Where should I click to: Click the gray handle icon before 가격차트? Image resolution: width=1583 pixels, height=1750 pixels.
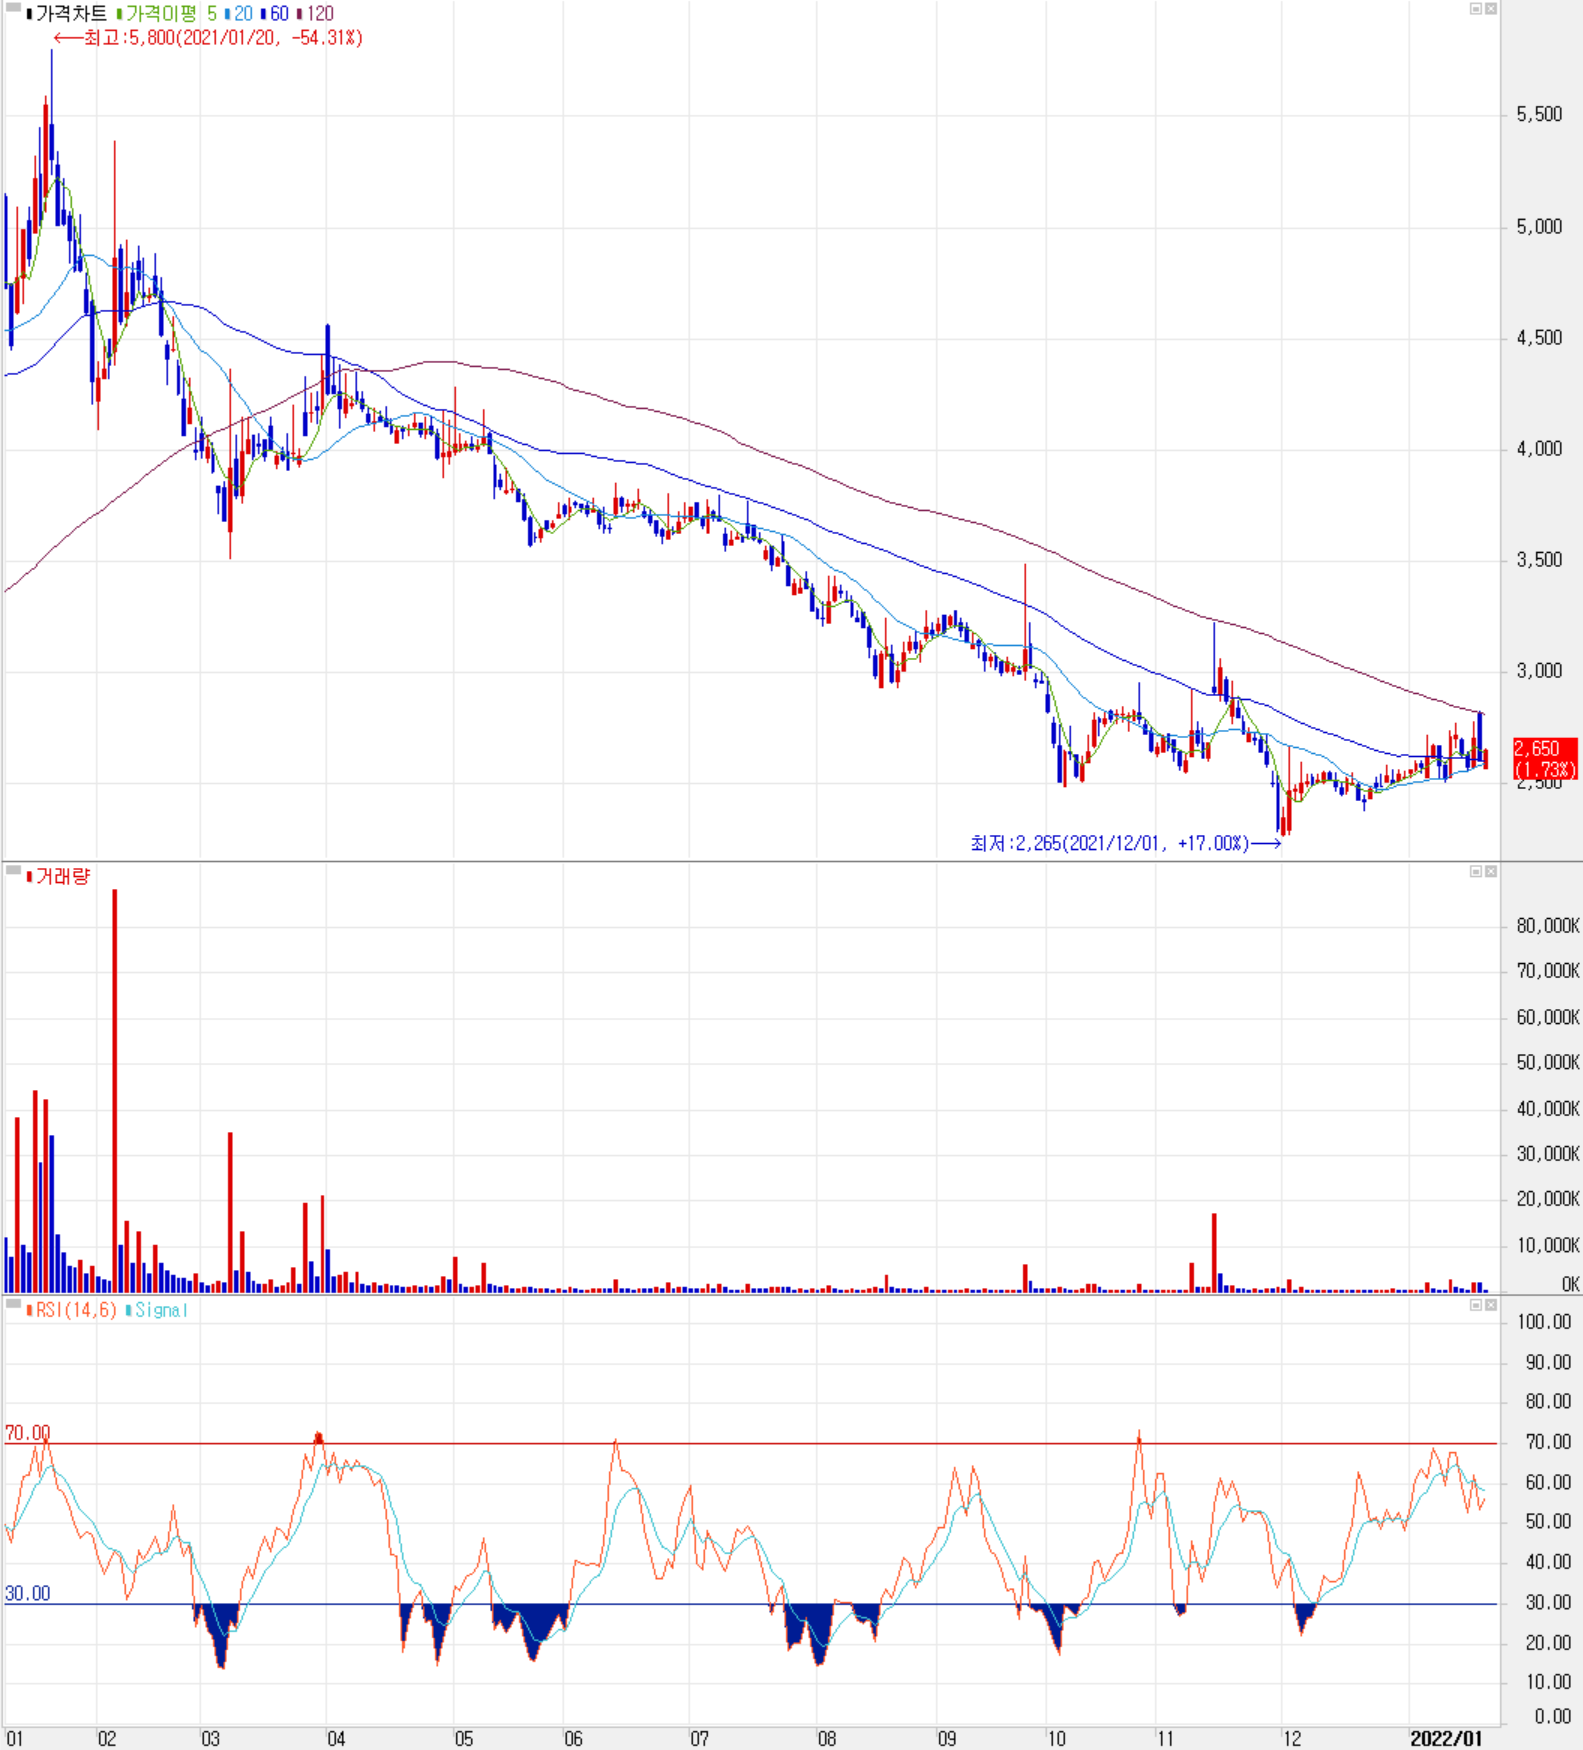coord(13,8)
